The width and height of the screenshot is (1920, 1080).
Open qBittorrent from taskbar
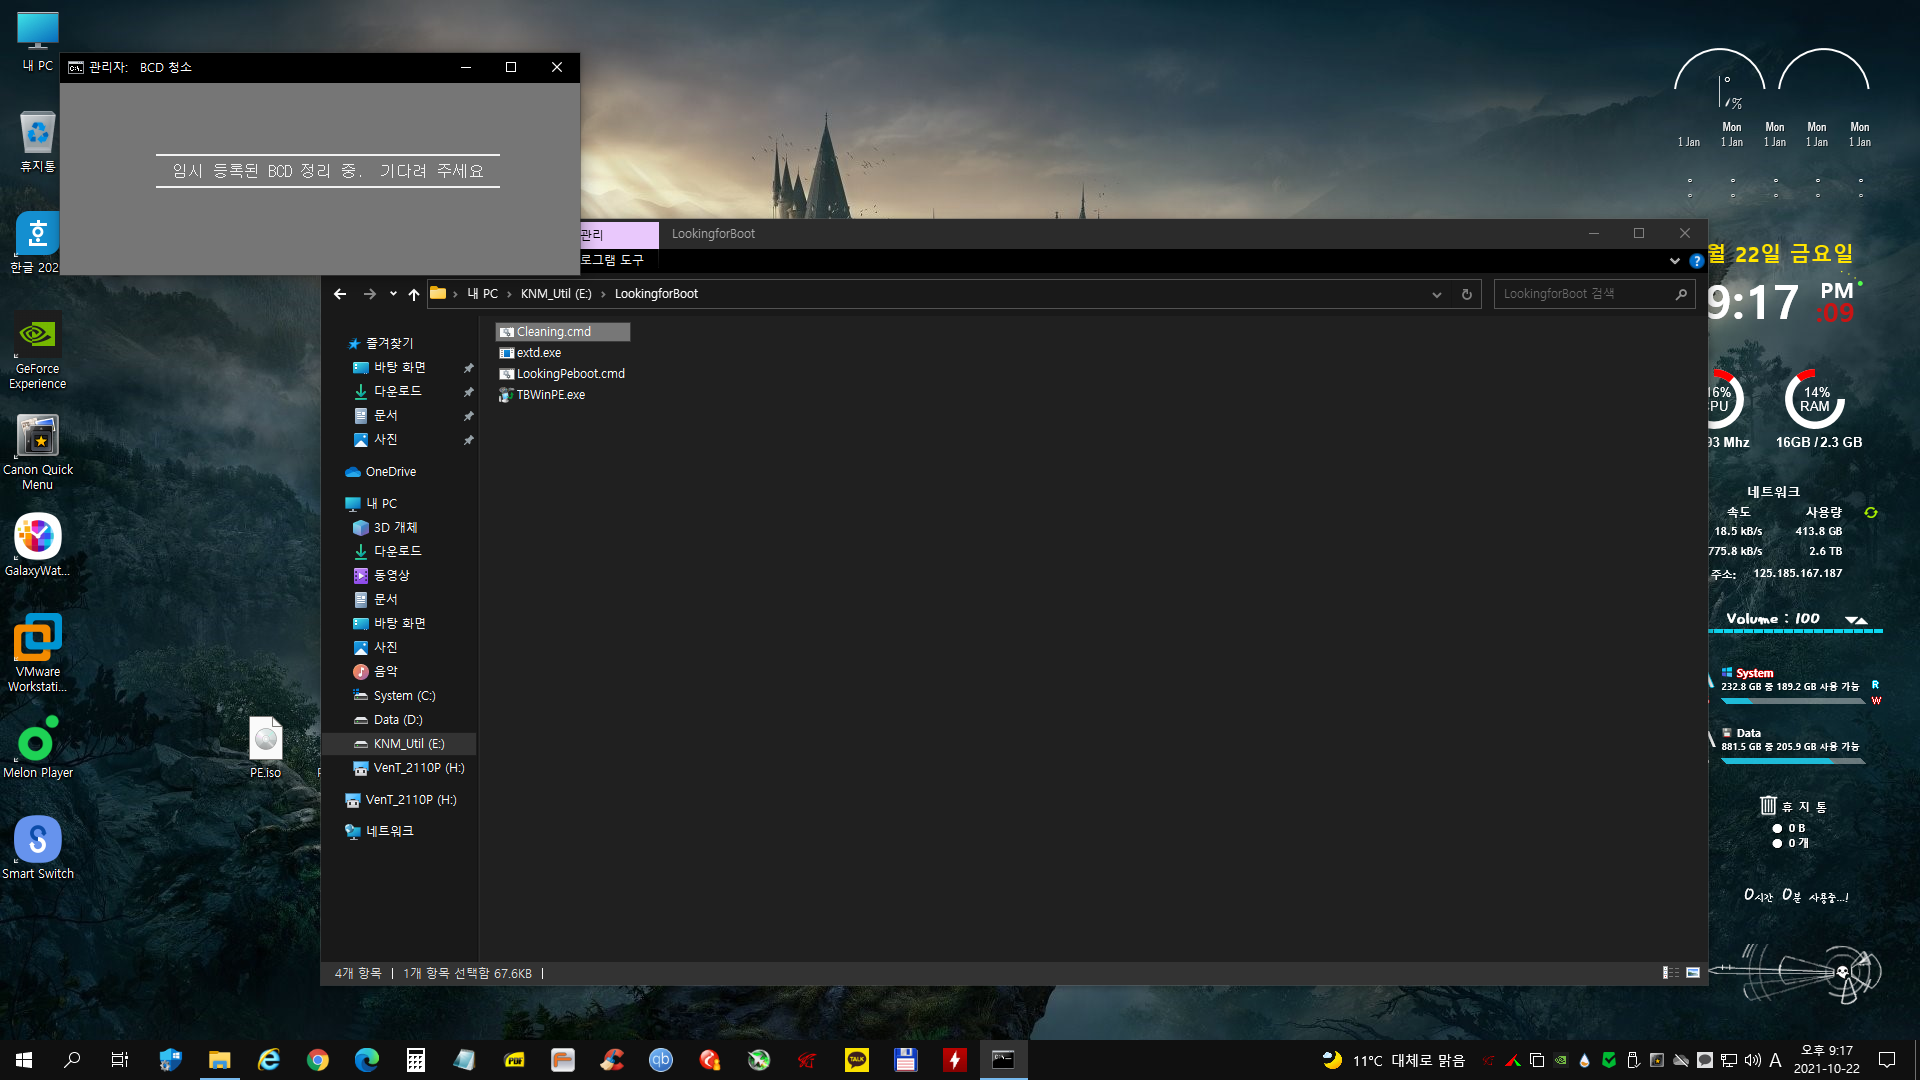(661, 1060)
